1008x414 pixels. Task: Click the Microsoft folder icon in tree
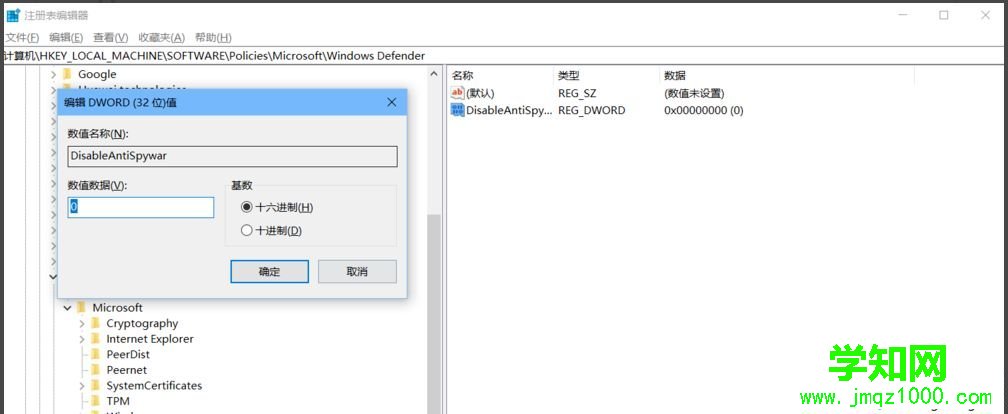point(81,307)
